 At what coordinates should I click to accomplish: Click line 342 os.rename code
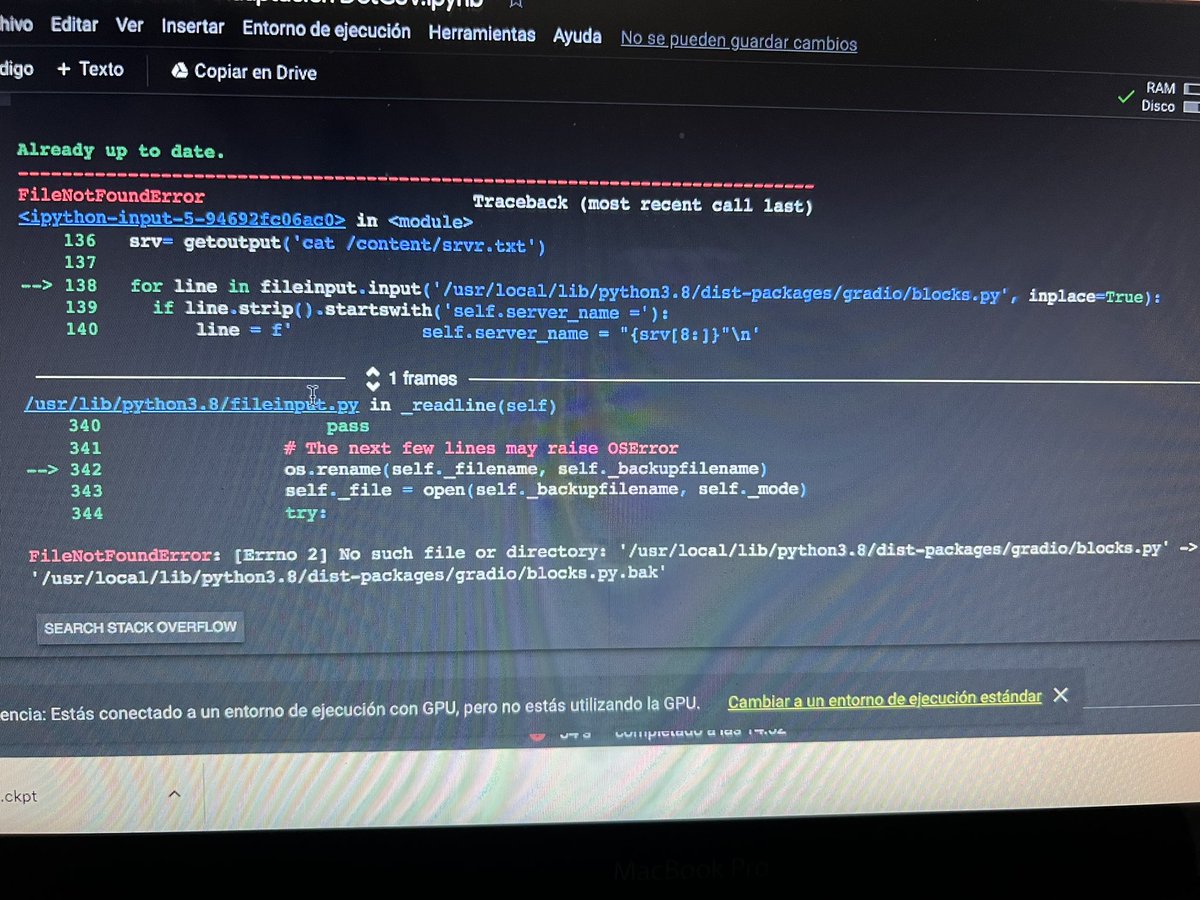(x=525, y=469)
